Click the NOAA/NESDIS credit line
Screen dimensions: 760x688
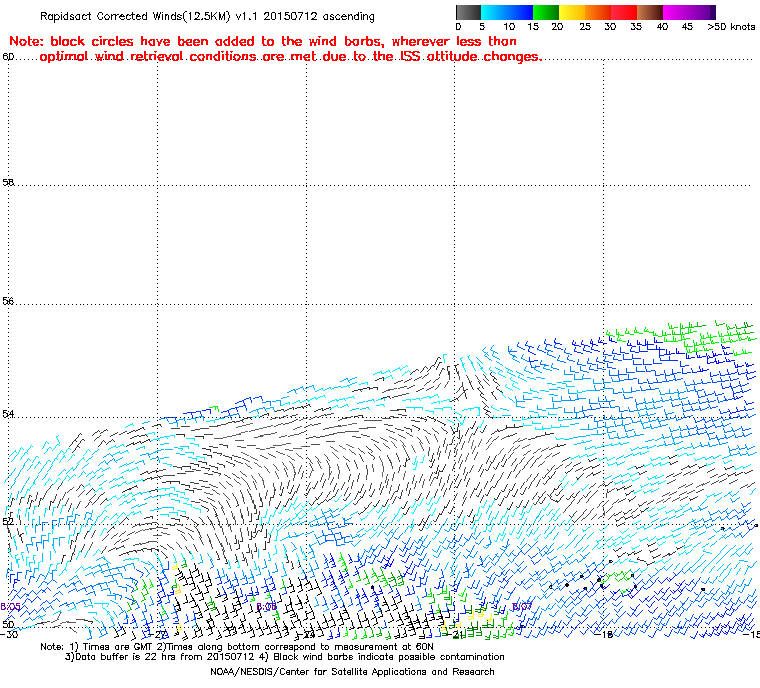(352, 672)
